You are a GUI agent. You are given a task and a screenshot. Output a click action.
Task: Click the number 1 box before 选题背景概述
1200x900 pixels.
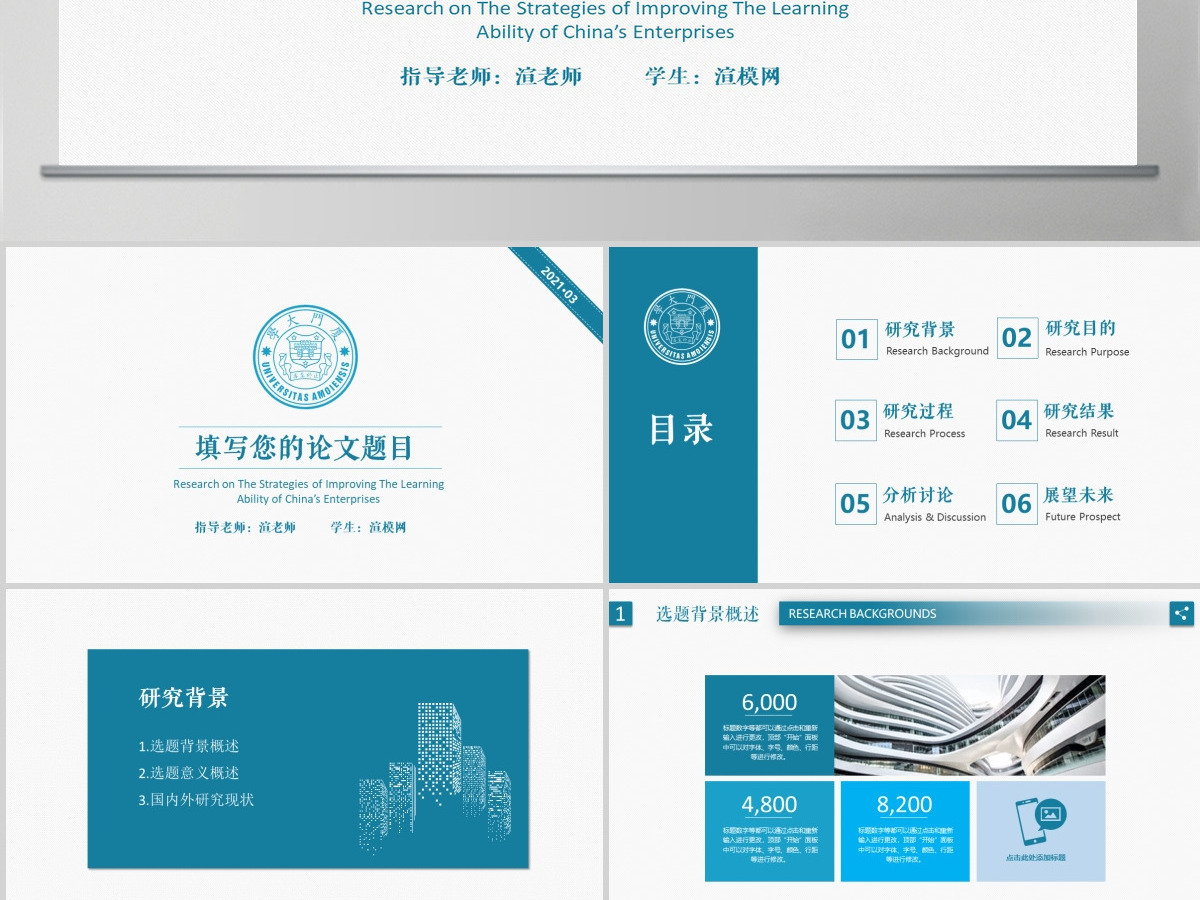pos(620,614)
